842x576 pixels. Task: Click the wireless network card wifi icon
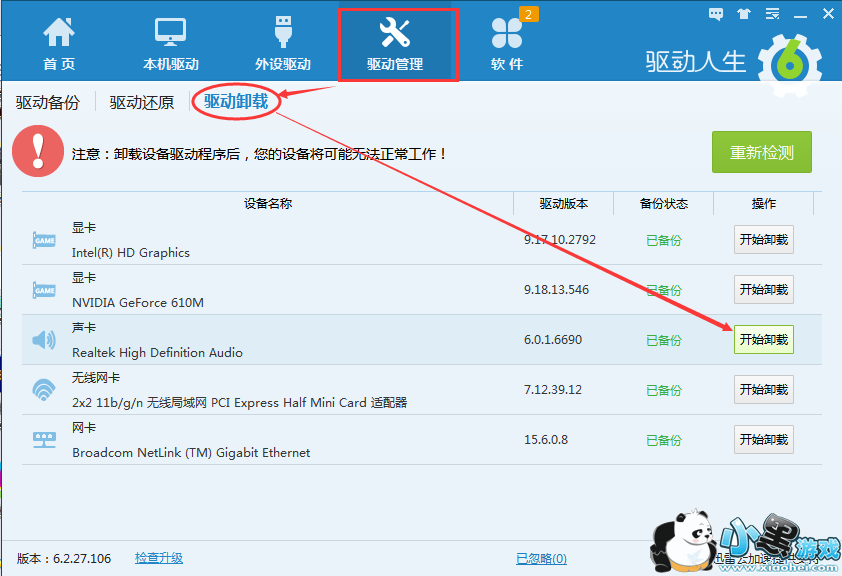tap(44, 390)
